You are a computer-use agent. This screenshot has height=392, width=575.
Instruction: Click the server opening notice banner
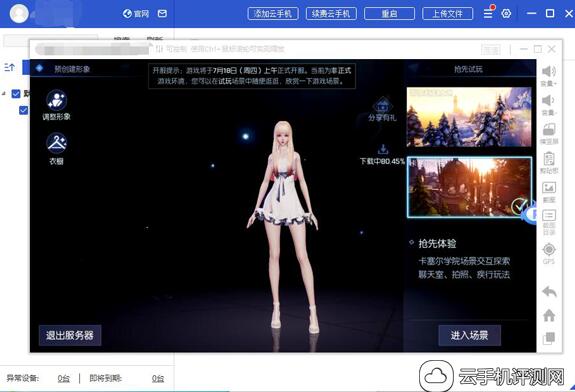click(252, 76)
